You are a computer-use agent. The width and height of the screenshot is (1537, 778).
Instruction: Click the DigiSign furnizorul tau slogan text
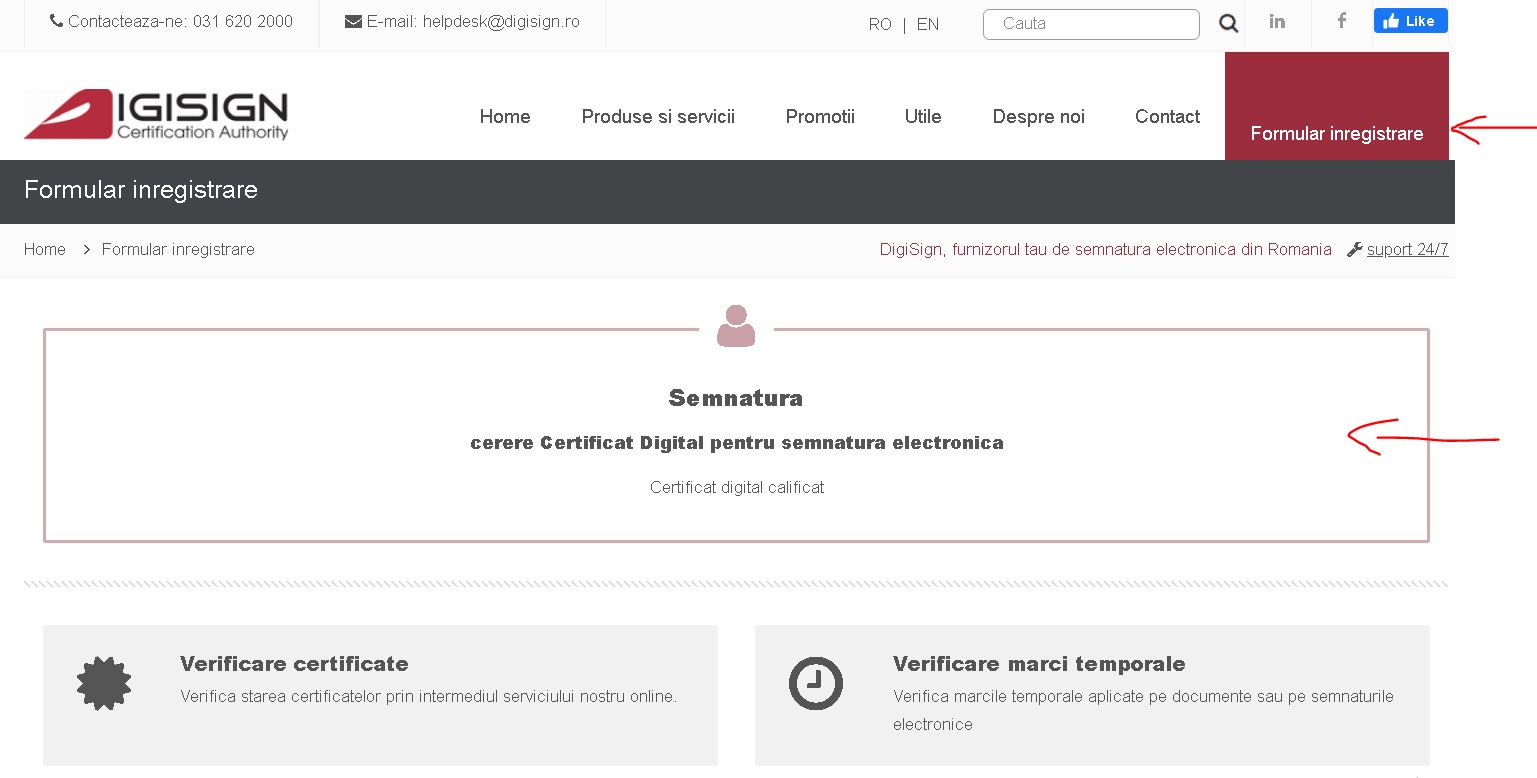(1106, 249)
